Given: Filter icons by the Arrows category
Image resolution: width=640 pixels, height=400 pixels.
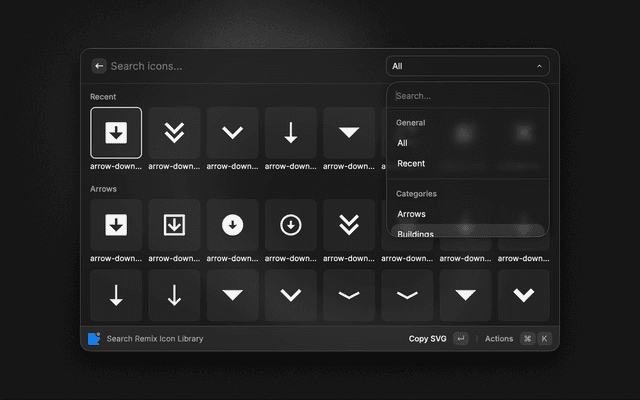Looking at the screenshot, I should 411,214.
